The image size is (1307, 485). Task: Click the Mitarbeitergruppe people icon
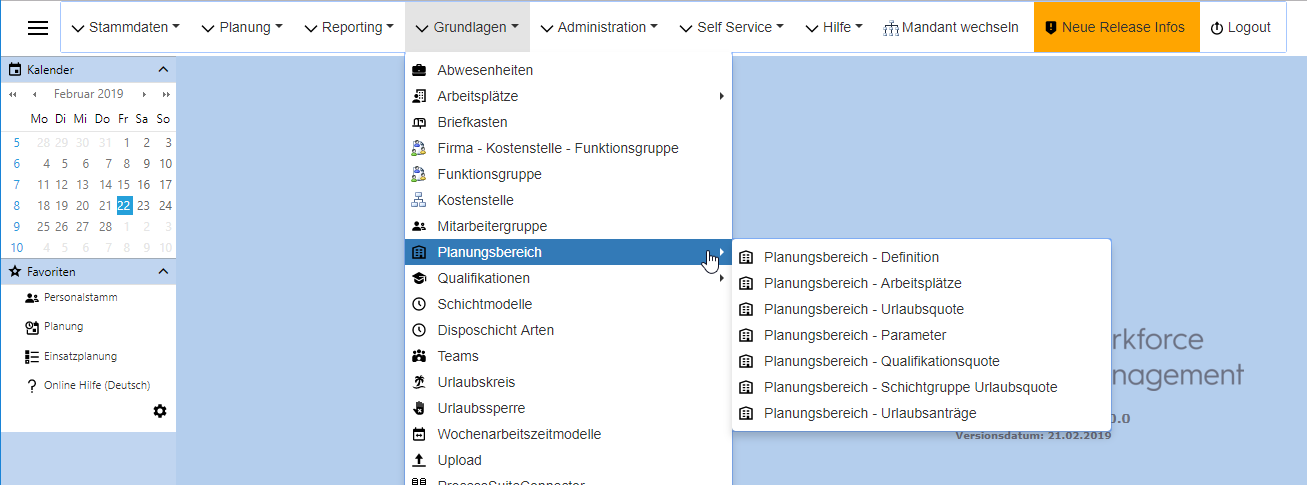419,226
